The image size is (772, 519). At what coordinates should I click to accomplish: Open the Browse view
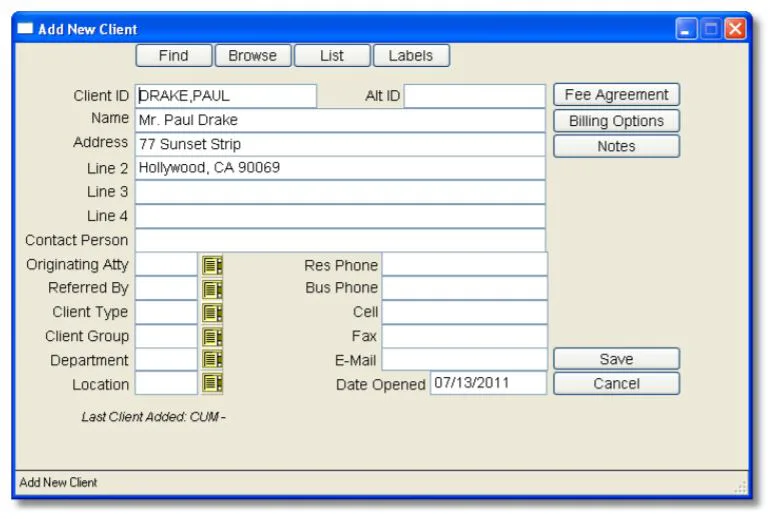[x=253, y=56]
